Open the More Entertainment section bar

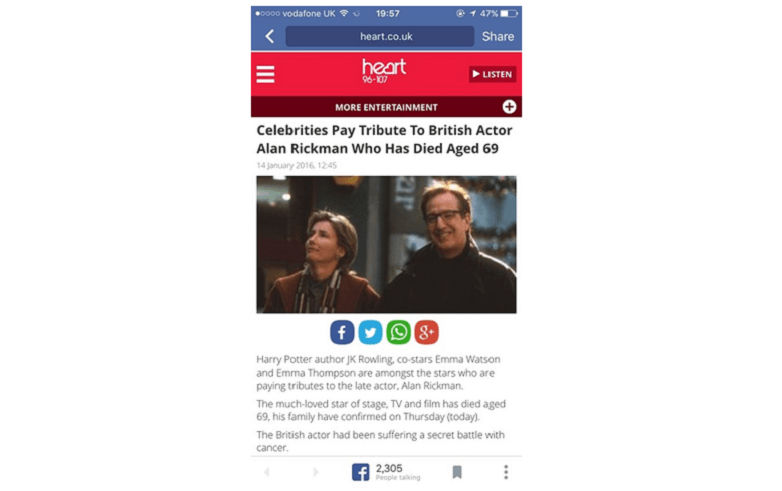tap(387, 107)
